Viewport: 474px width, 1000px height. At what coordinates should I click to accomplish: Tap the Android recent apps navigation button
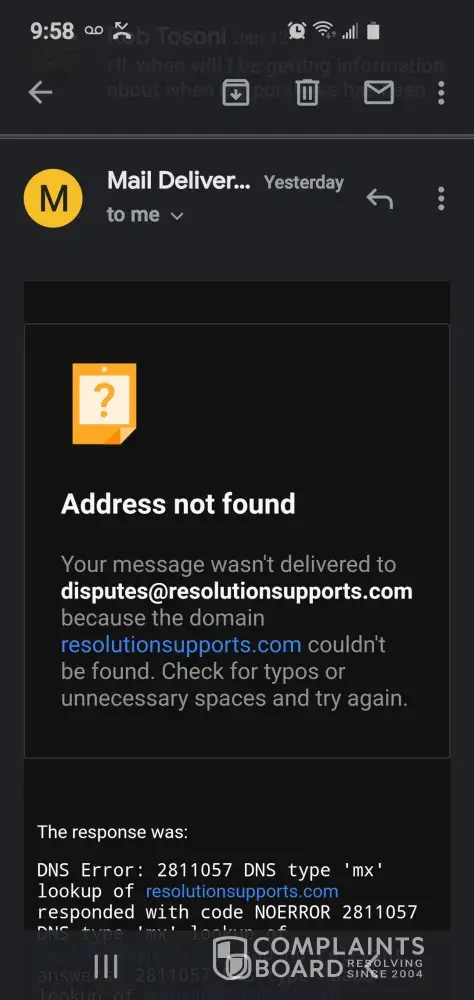click(105, 966)
